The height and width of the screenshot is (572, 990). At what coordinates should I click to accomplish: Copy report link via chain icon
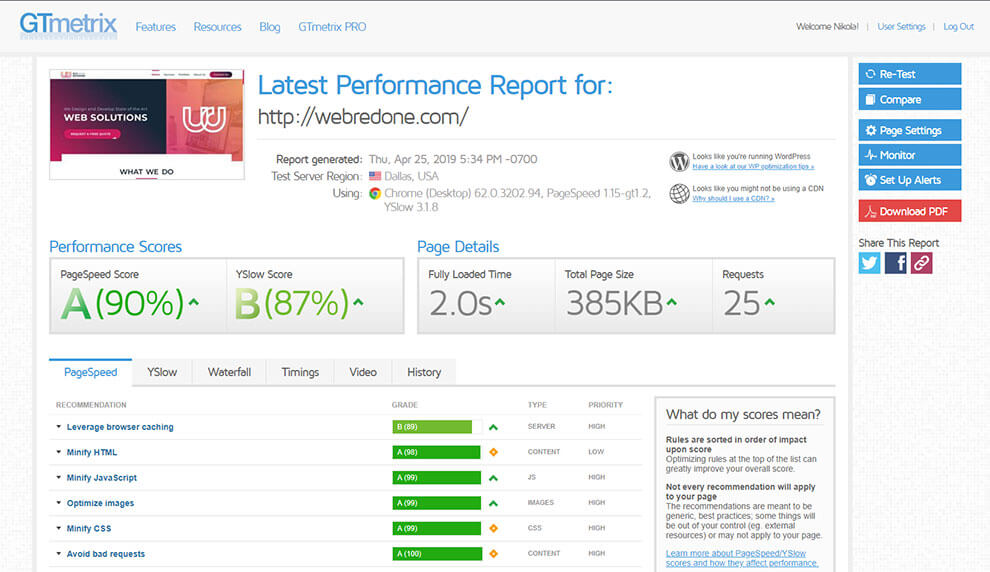point(921,263)
